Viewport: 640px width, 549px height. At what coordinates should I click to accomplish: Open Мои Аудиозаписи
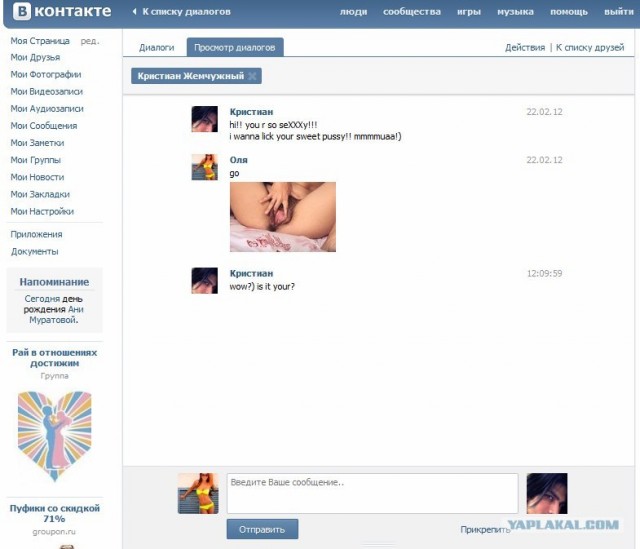(47, 109)
